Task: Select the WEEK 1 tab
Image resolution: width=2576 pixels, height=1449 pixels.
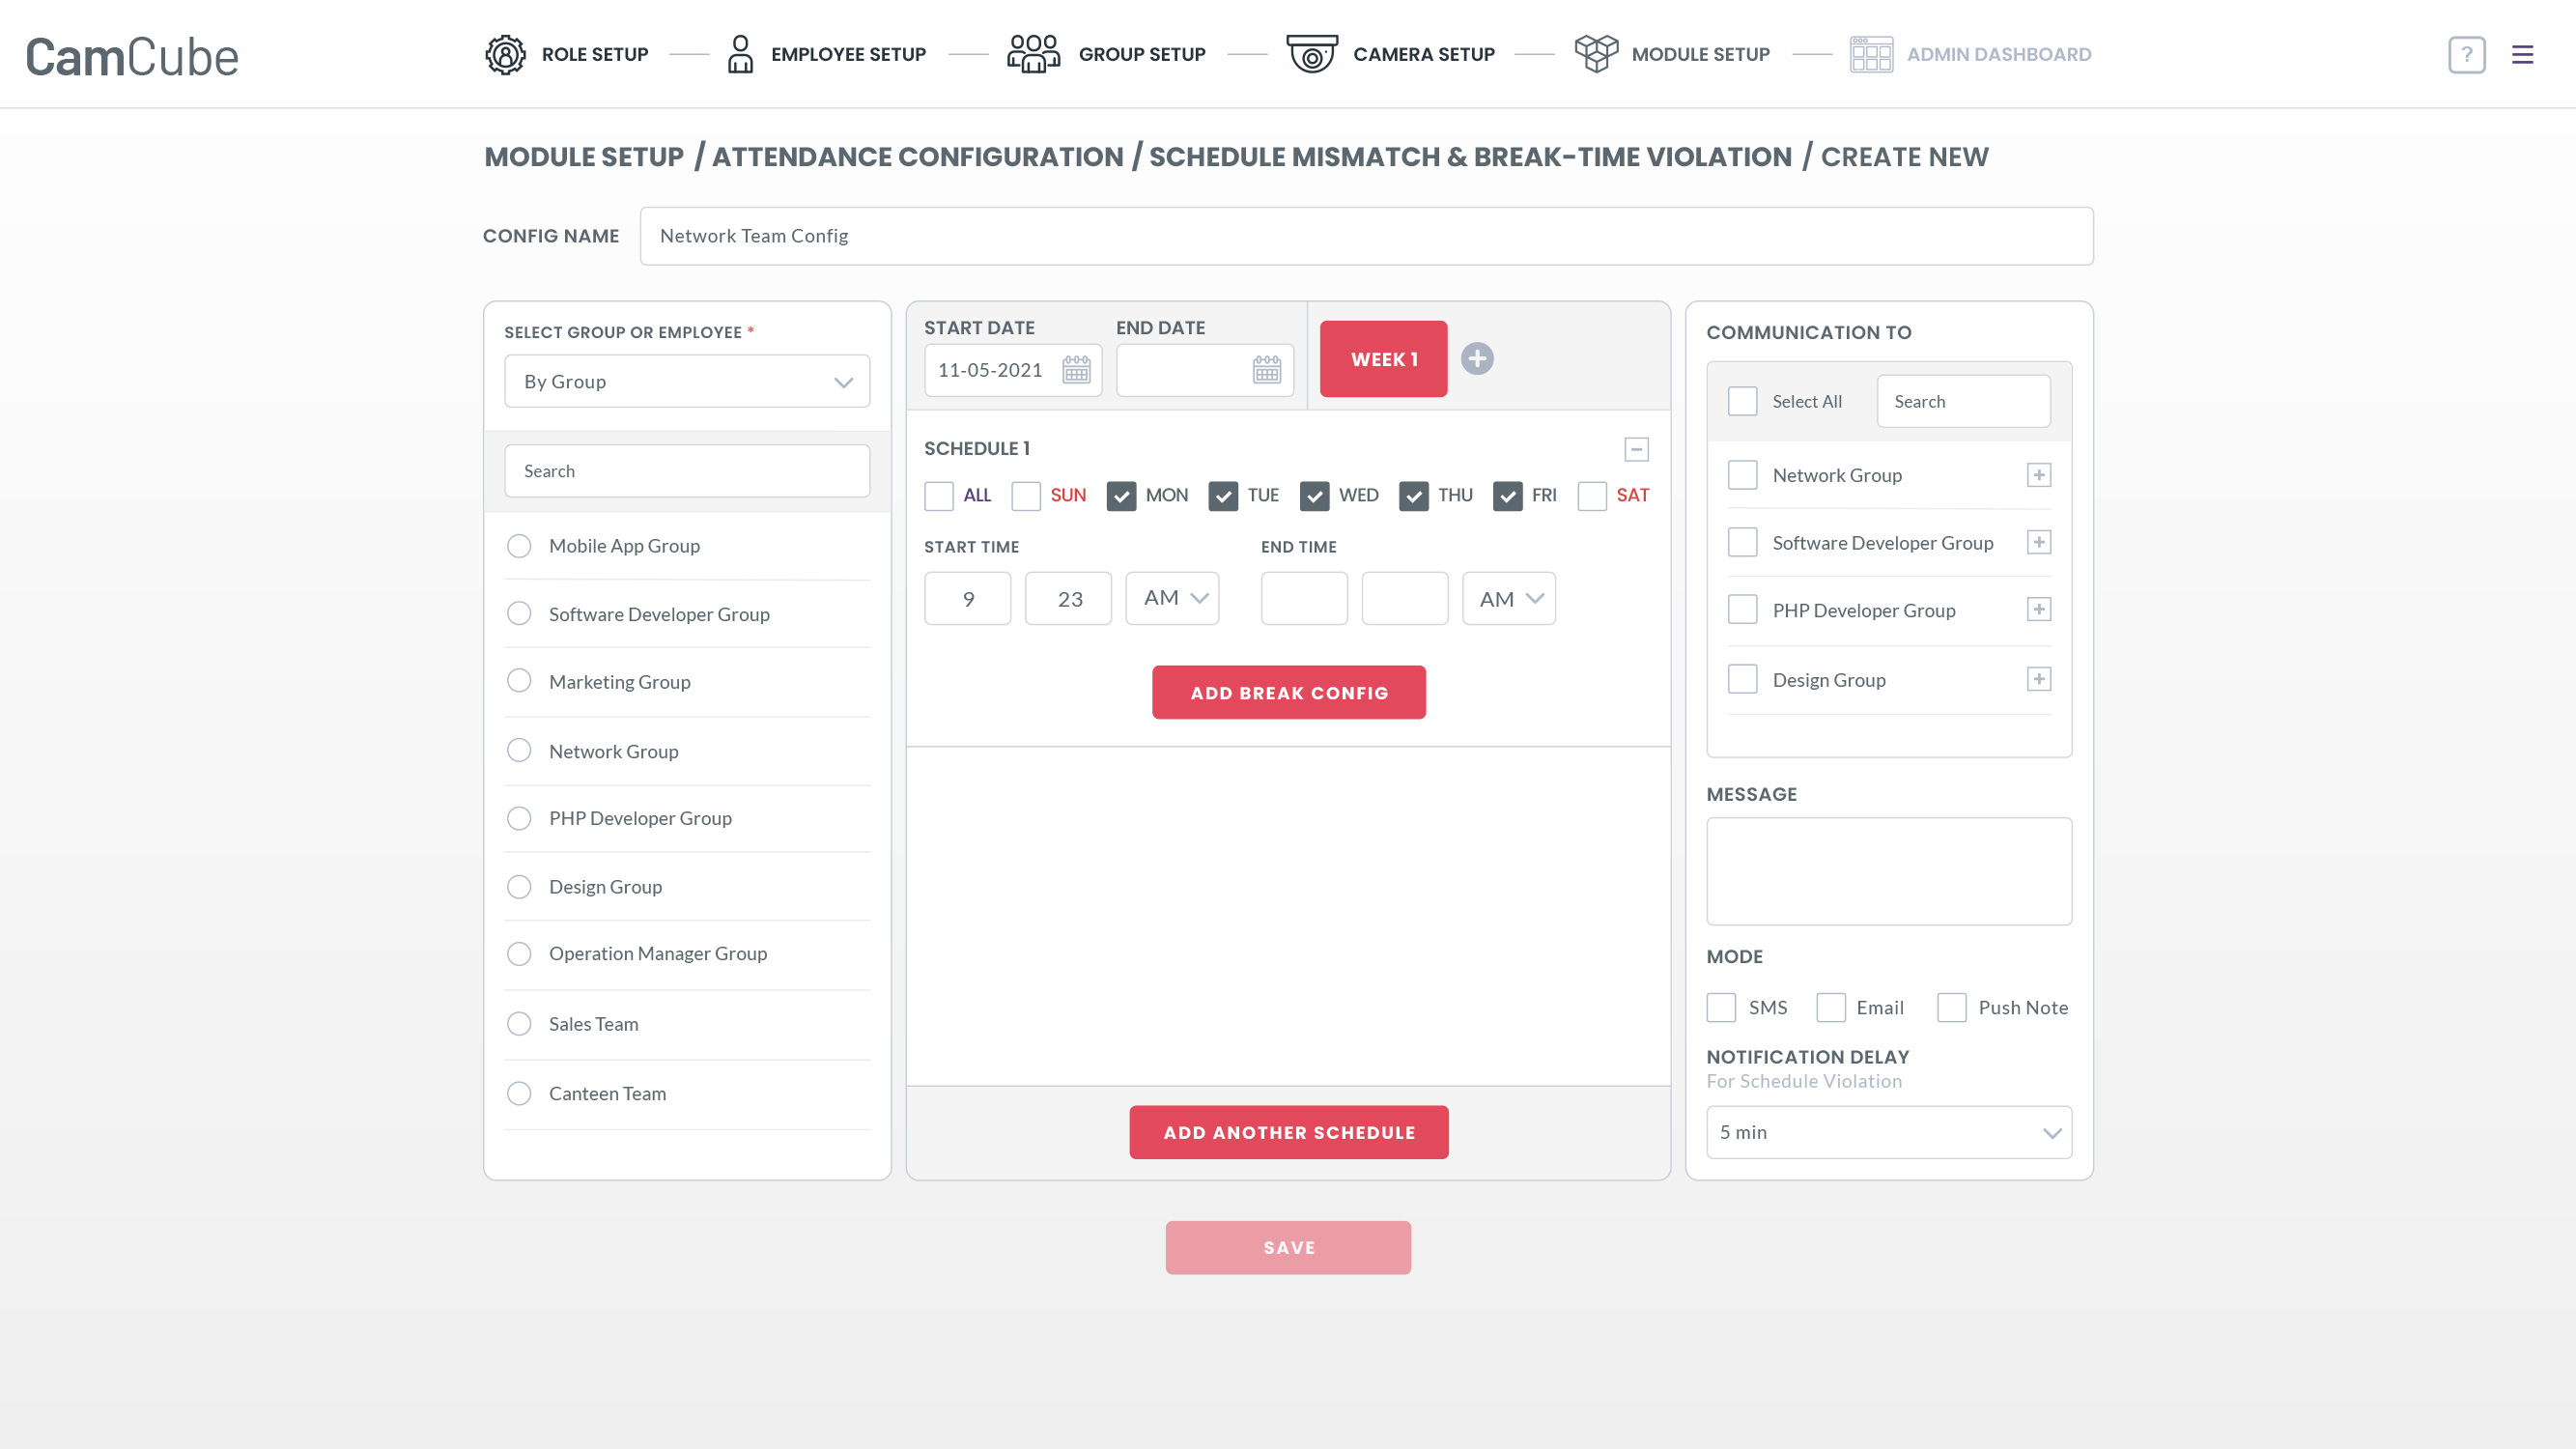Action: (1383, 359)
